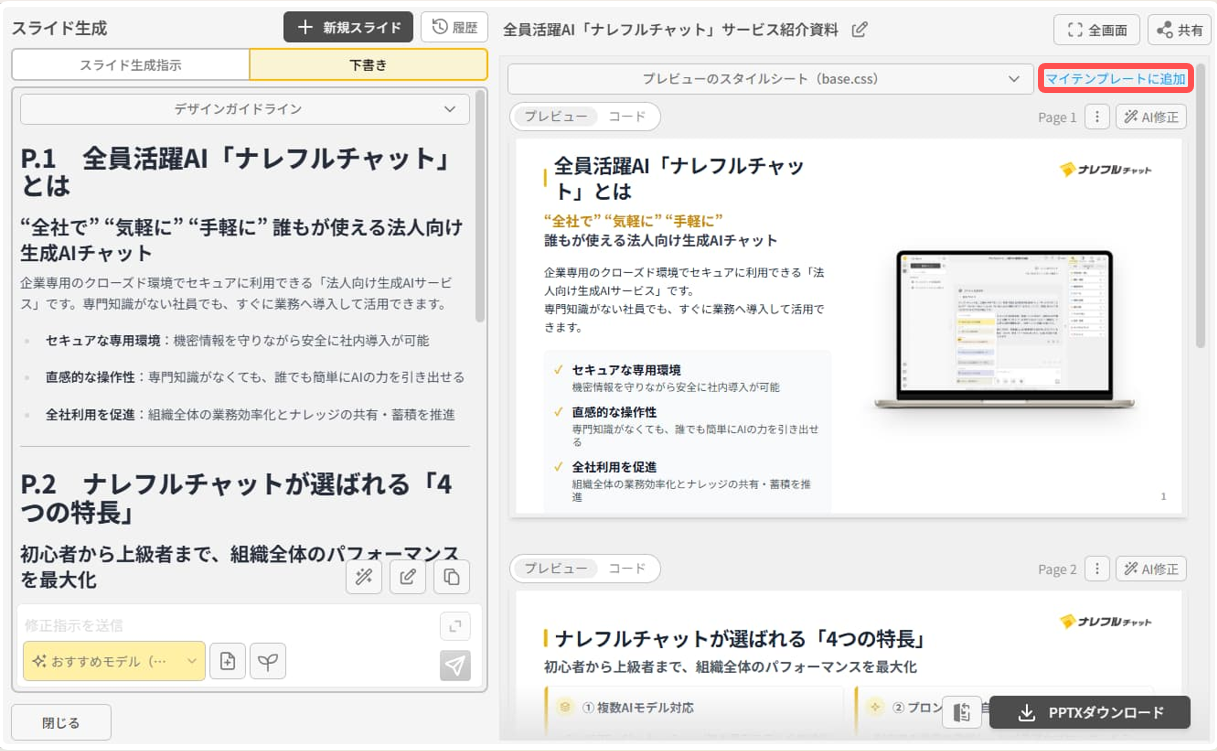Click the pencil icon beside the document title
1217x751 pixels.
pos(859,30)
